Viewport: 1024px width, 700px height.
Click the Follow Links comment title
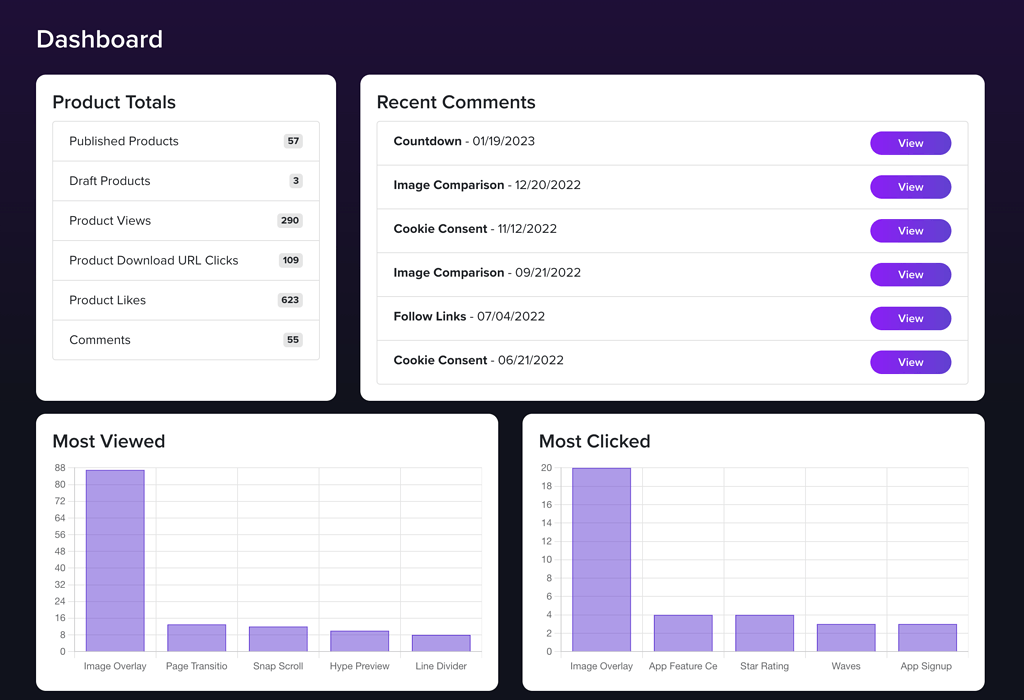(430, 317)
